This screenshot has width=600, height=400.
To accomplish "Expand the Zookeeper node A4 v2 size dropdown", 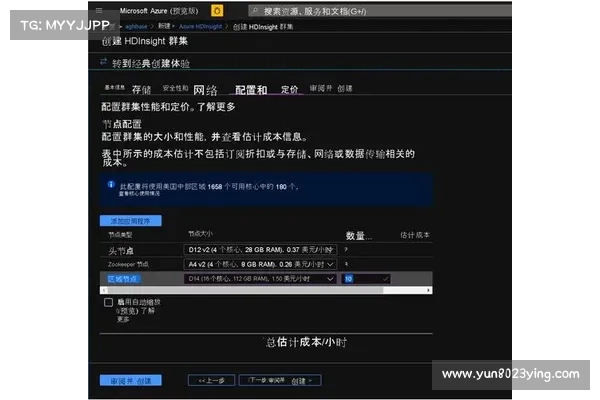I will [261, 263].
